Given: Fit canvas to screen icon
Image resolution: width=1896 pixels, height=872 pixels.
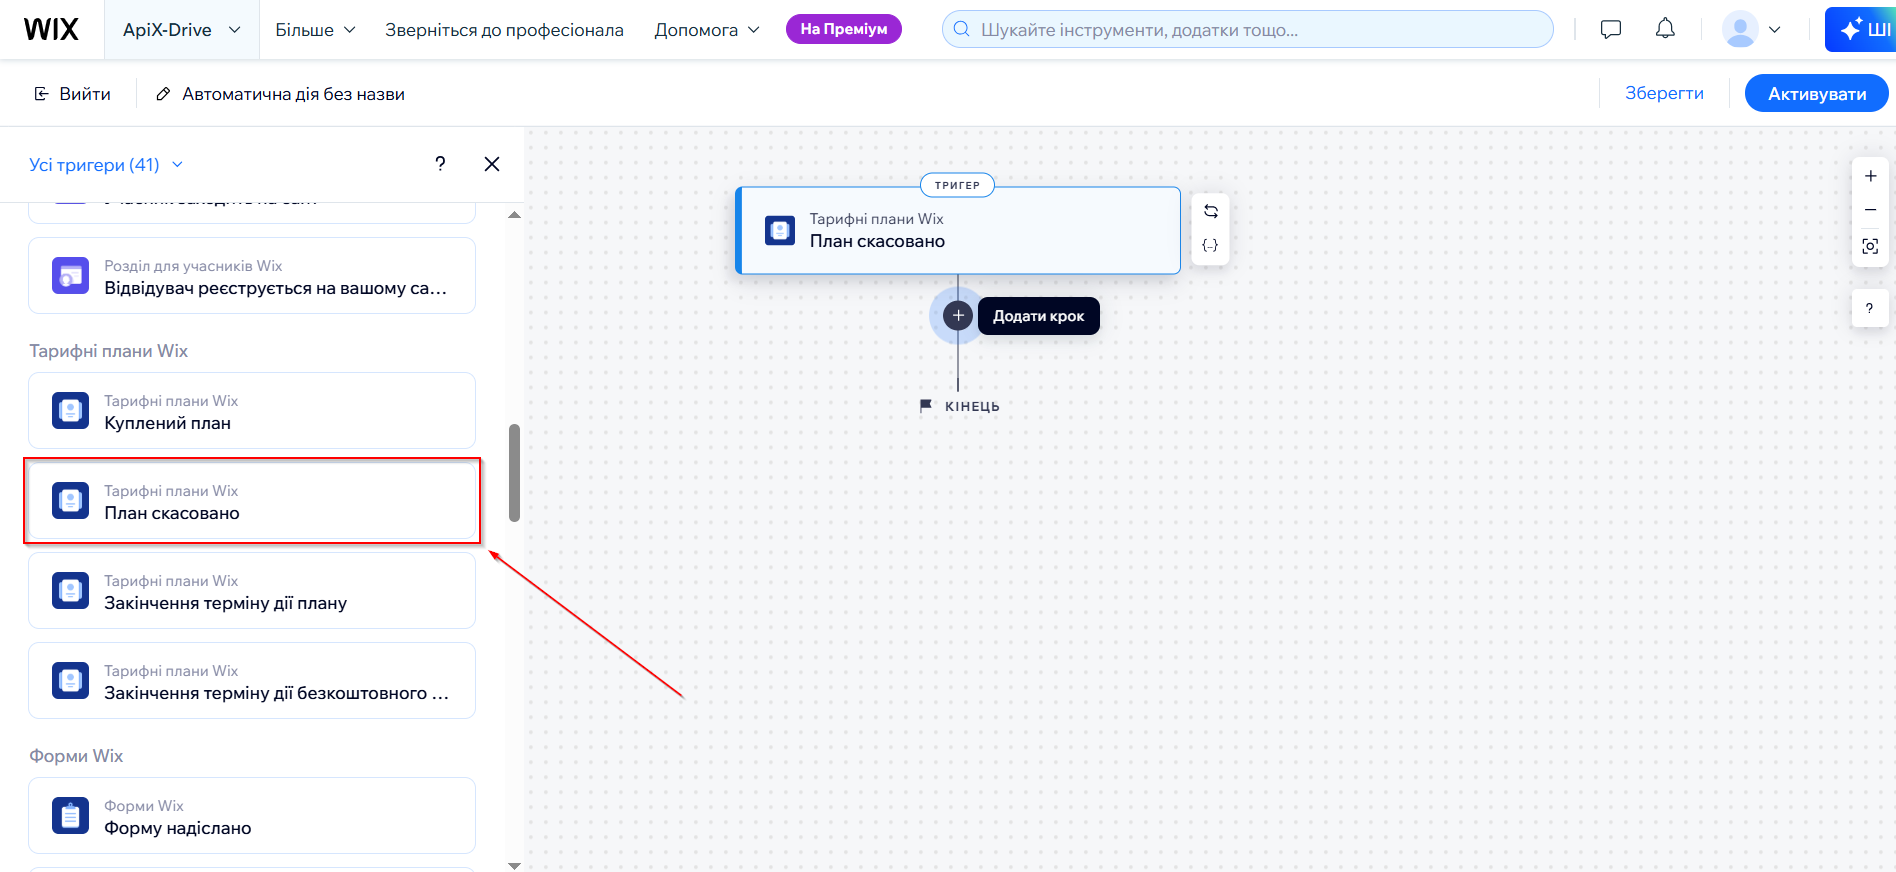Looking at the screenshot, I should click(1870, 246).
